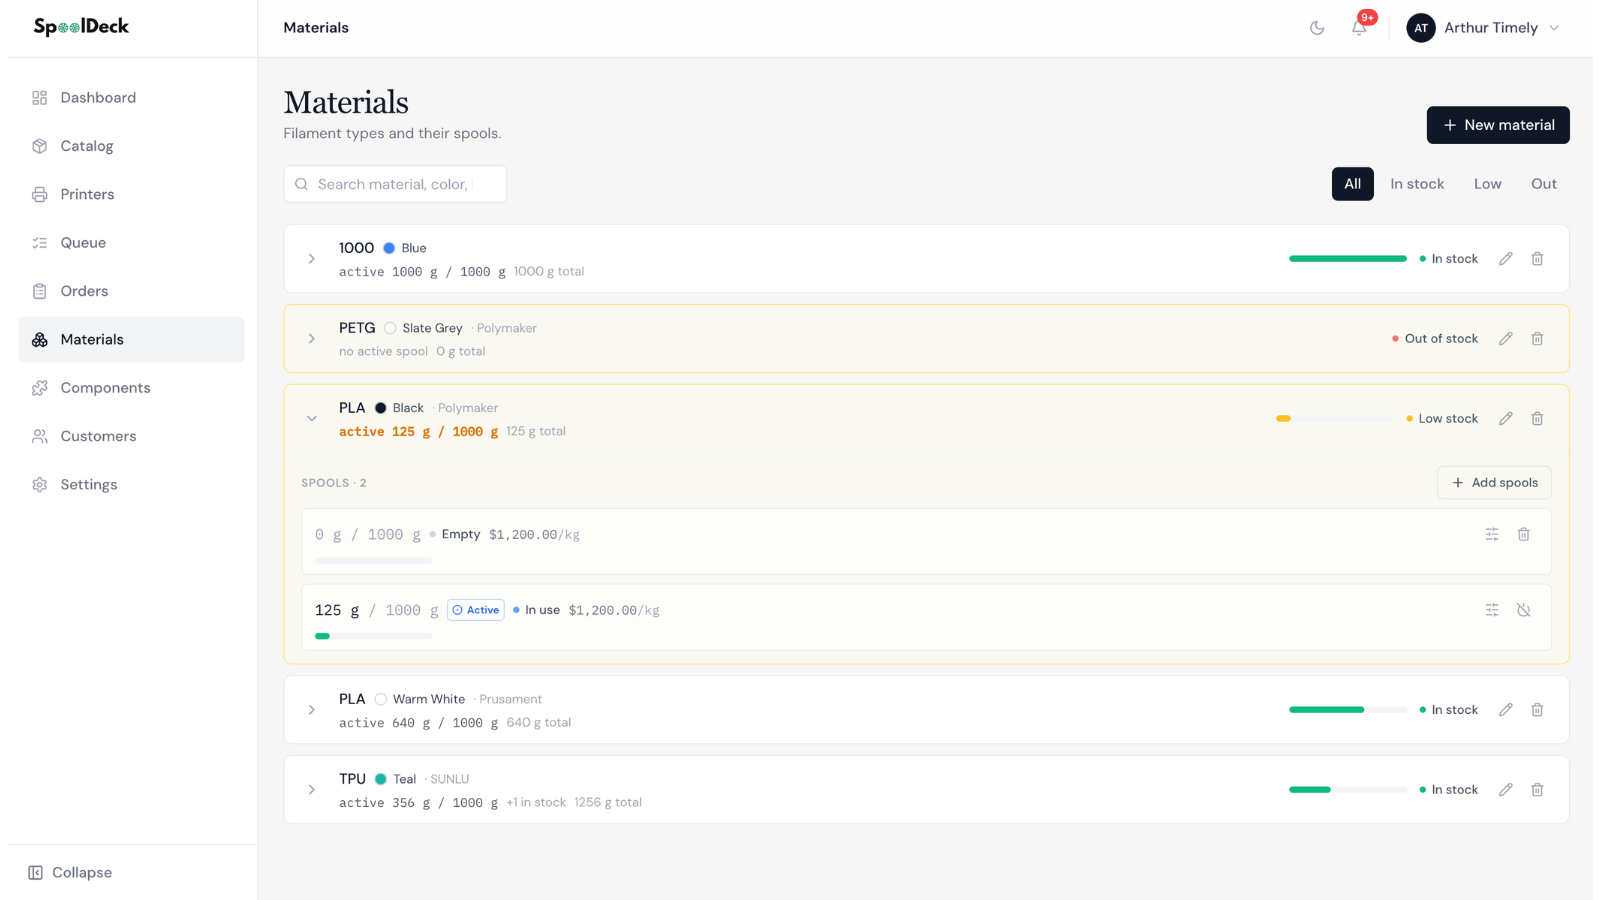1600x900 pixels.
Task: Show only Out of stock materials
Action: click(x=1543, y=184)
